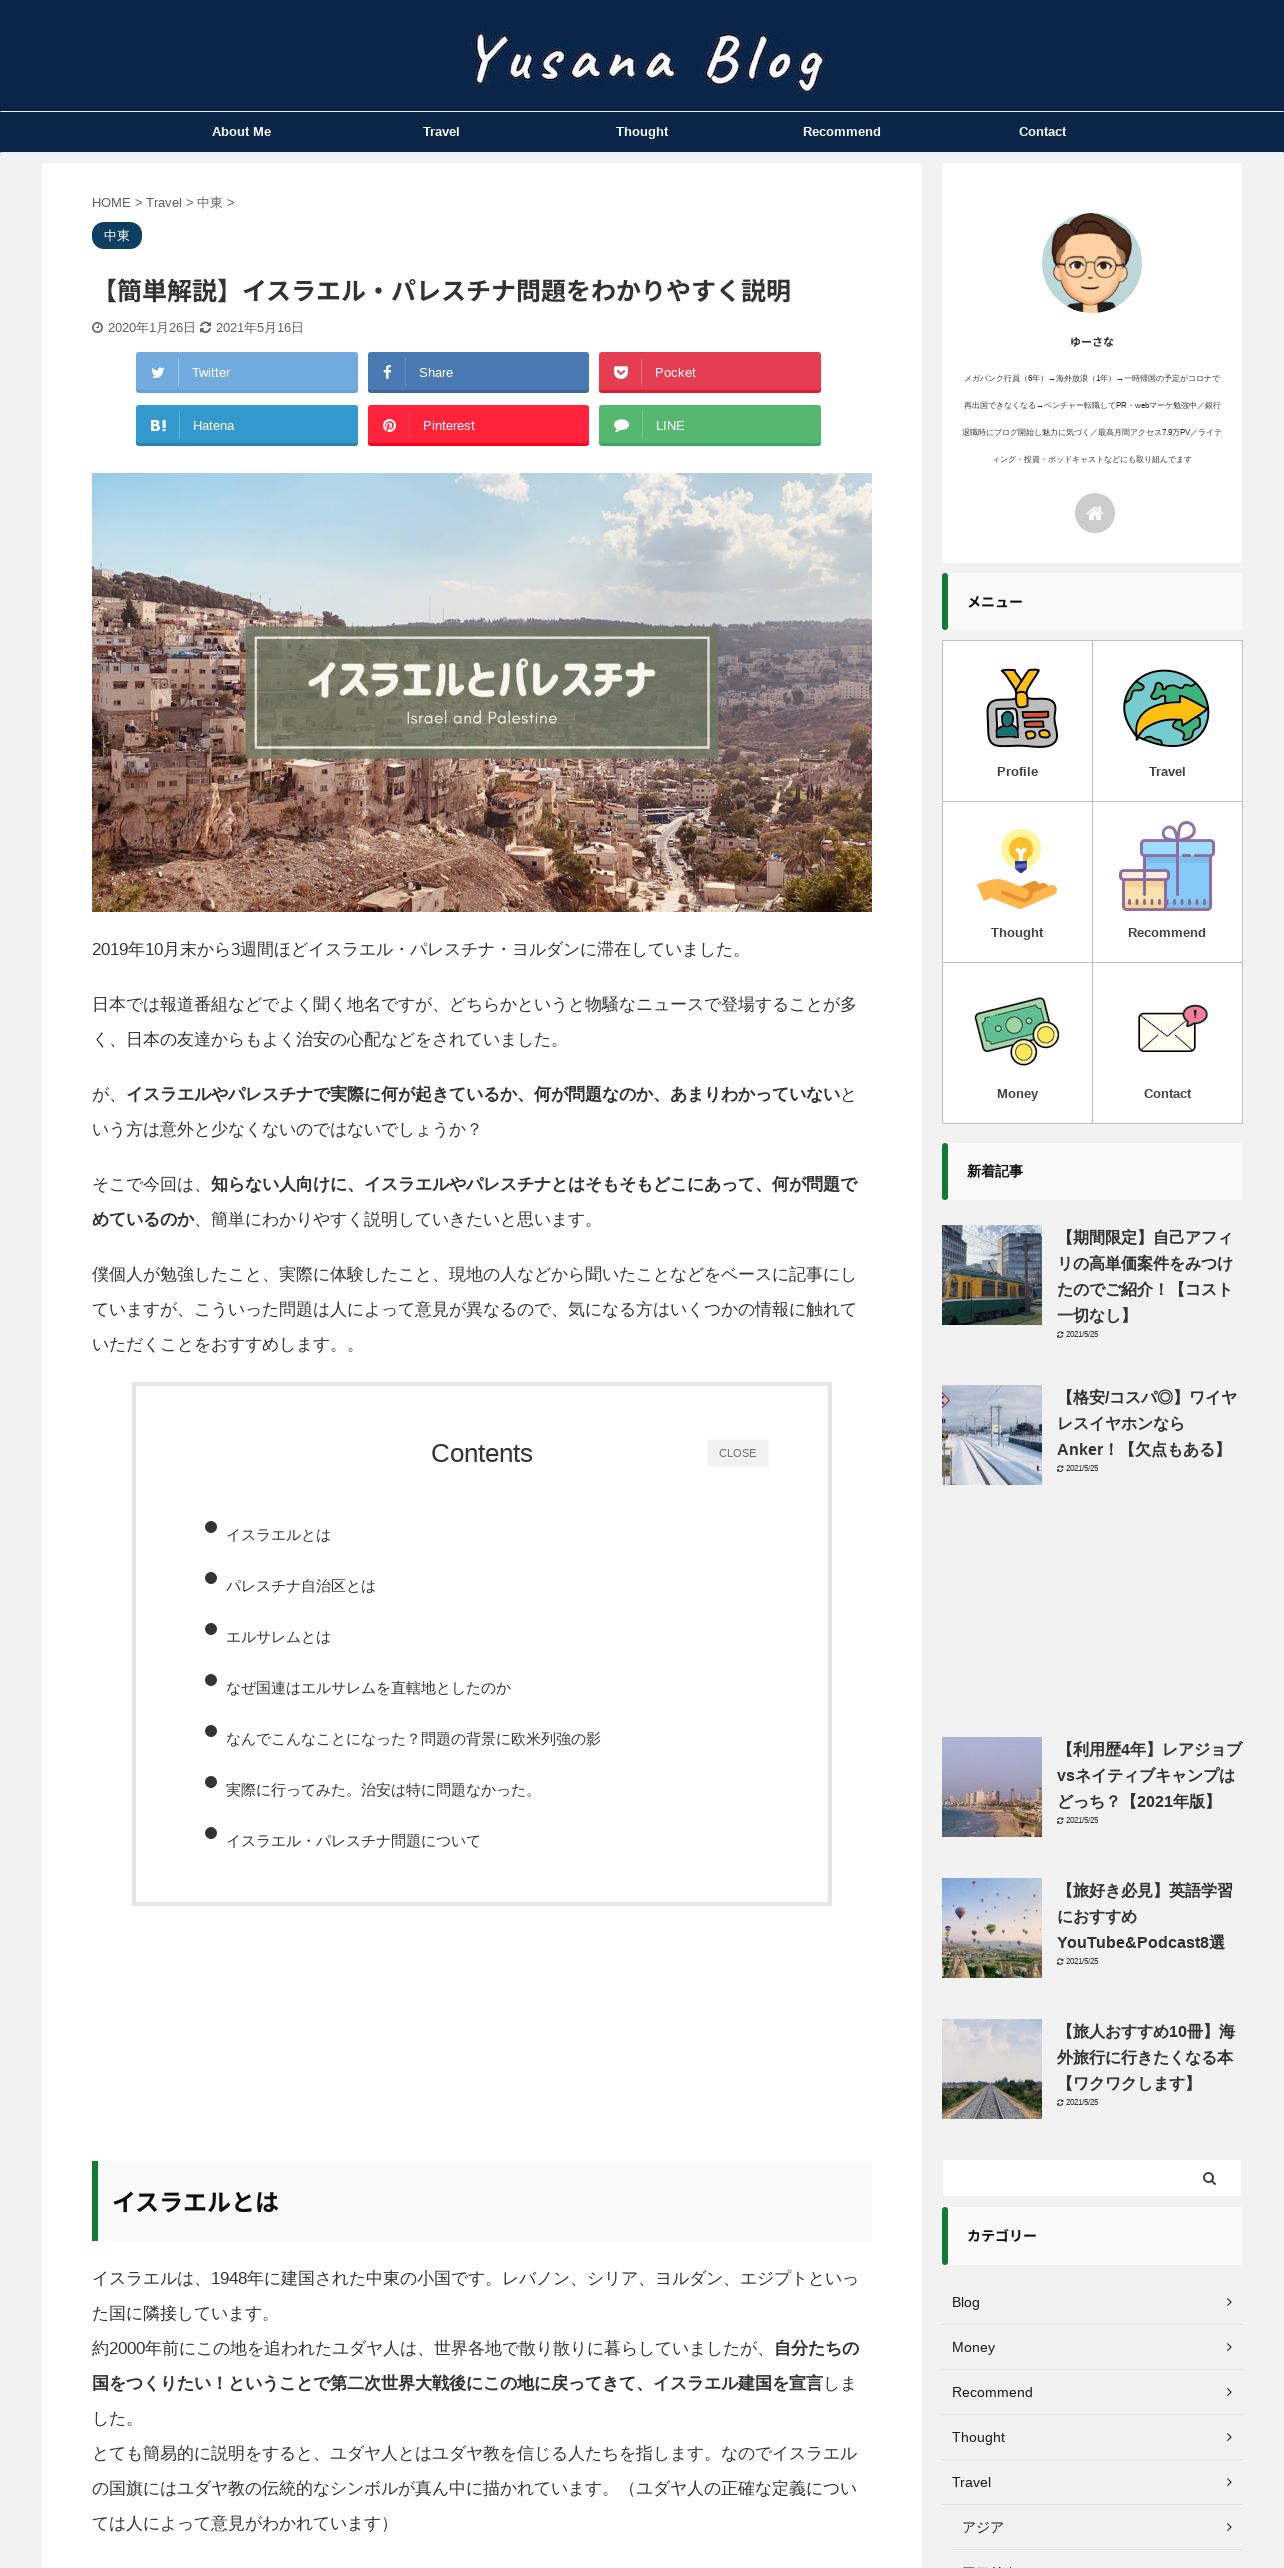Open the snowy railway thumbnail for Anker article

(x=992, y=1435)
